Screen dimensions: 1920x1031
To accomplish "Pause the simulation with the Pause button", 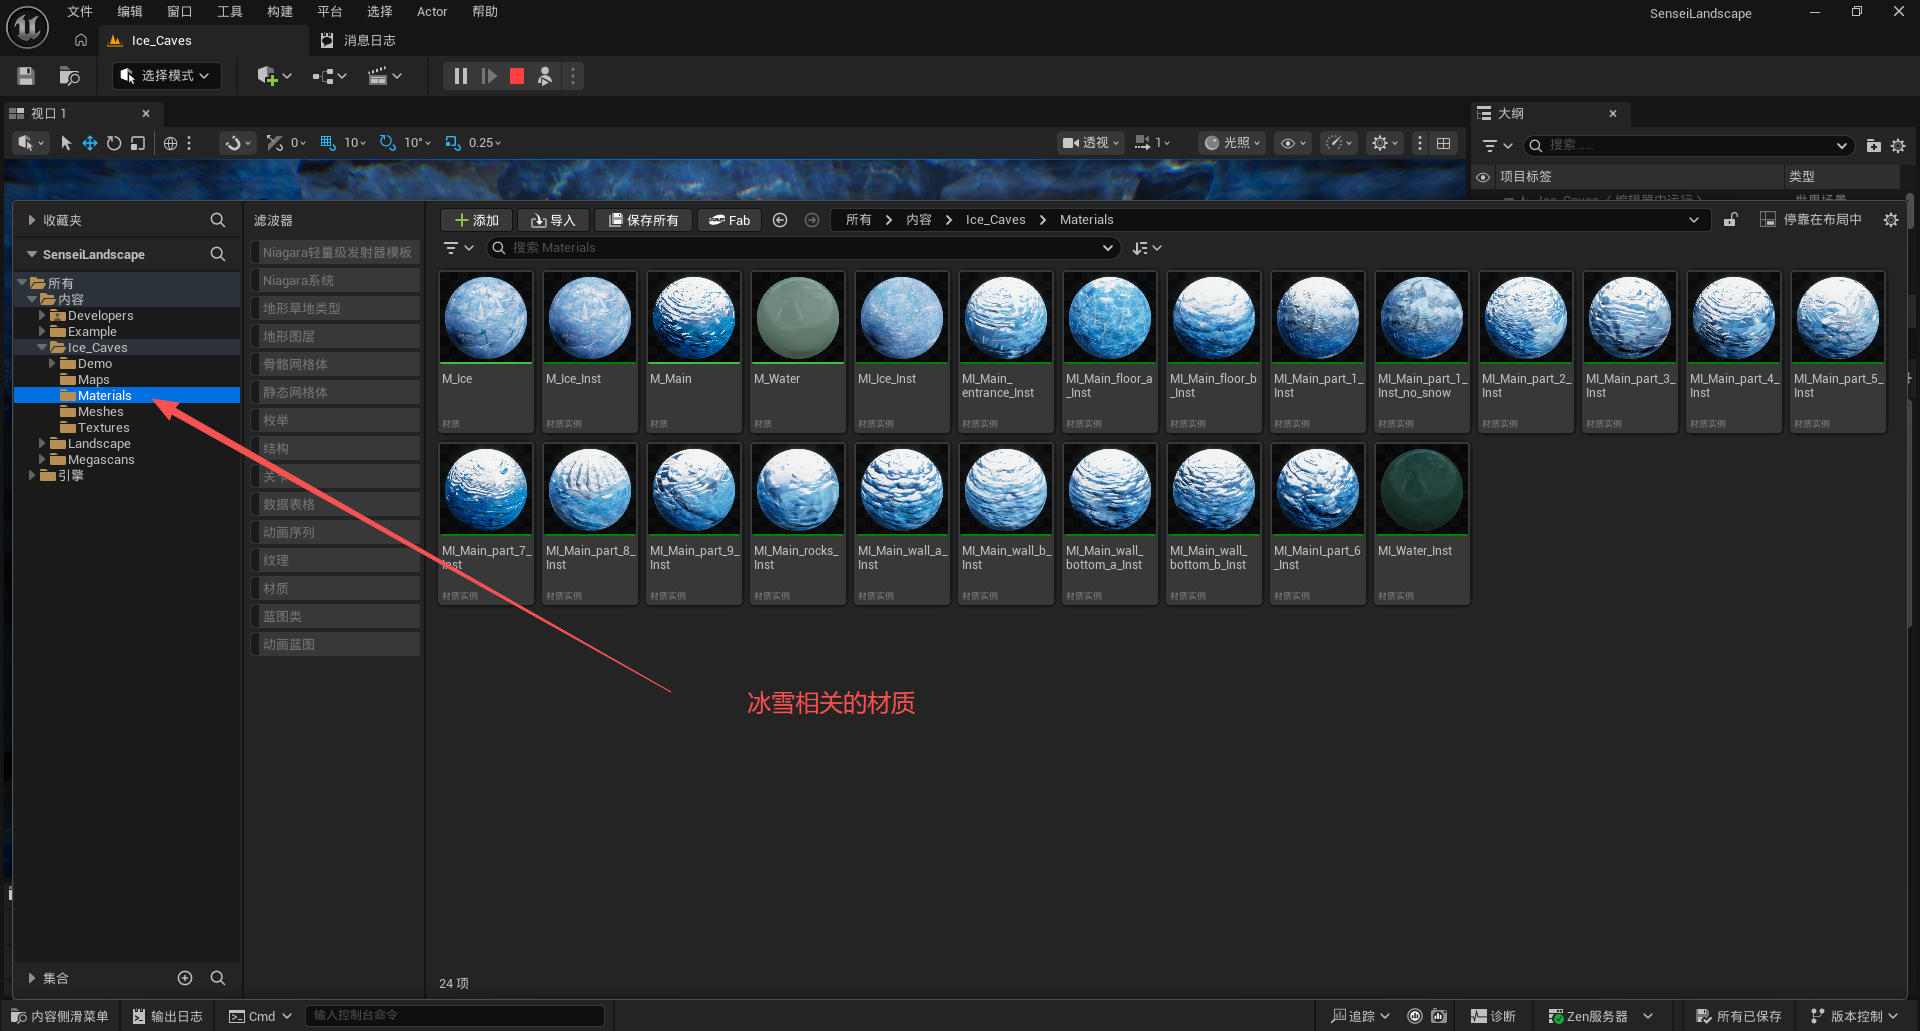I will [x=460, y=76].
